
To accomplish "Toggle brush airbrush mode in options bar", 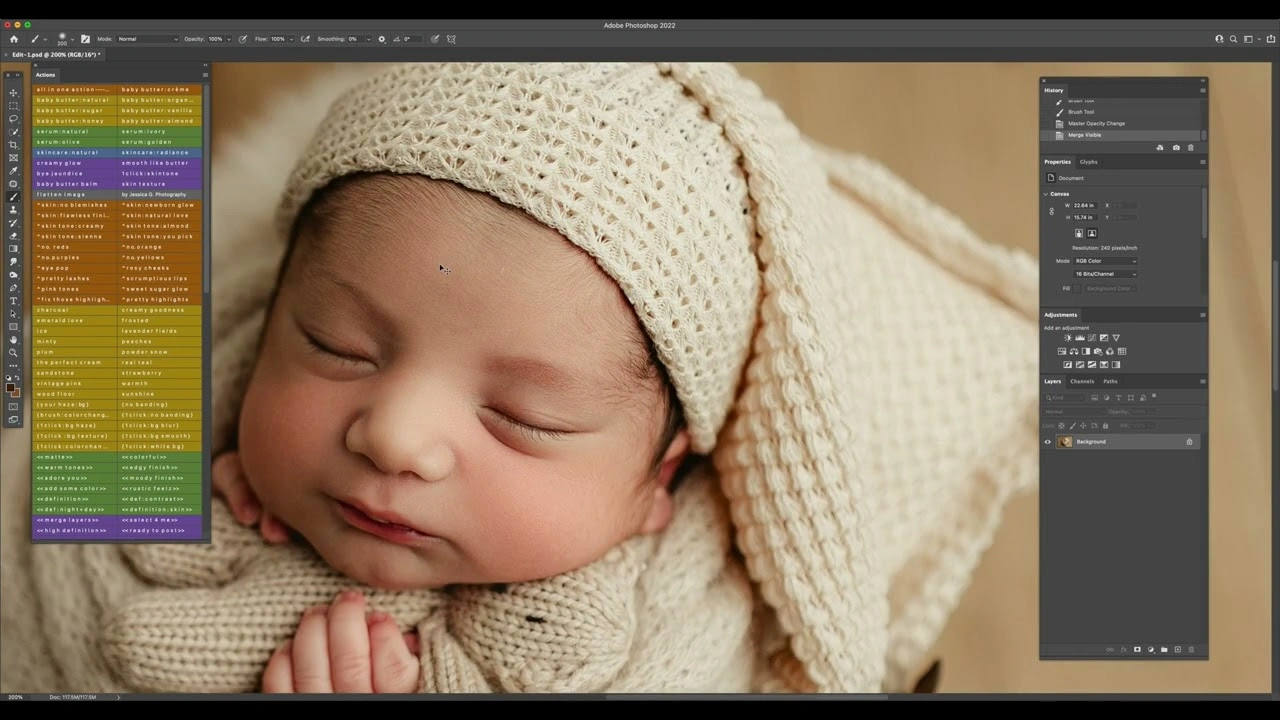I will click(x=305, y=39).
